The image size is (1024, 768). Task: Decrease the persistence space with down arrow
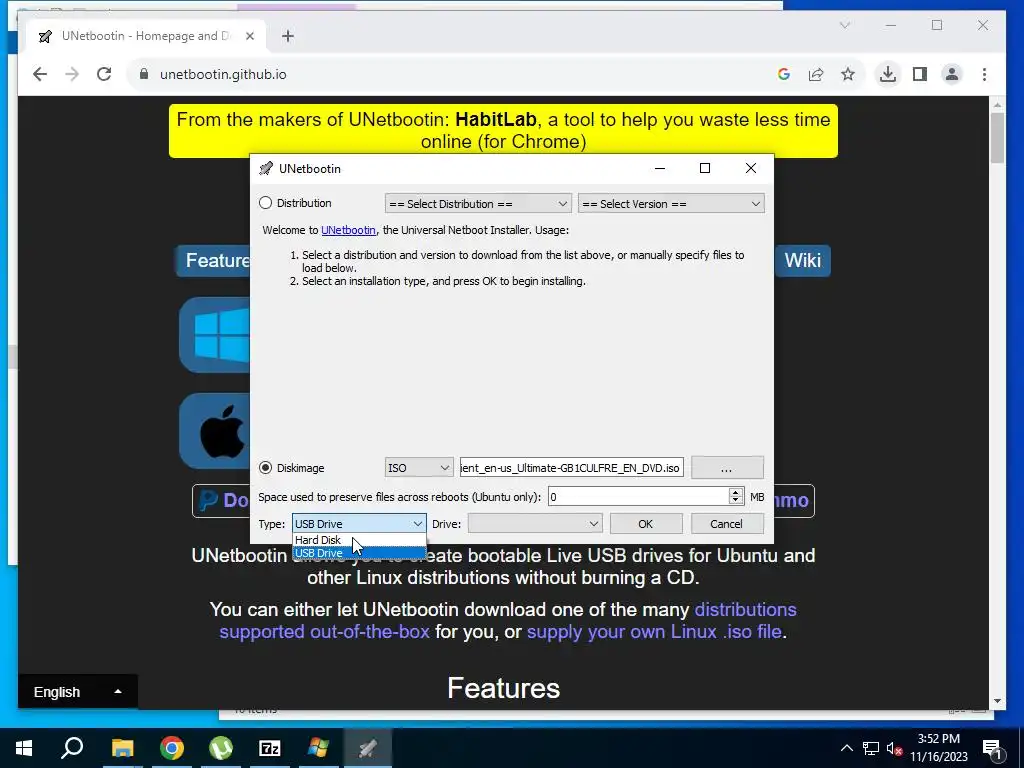(736, 502)
